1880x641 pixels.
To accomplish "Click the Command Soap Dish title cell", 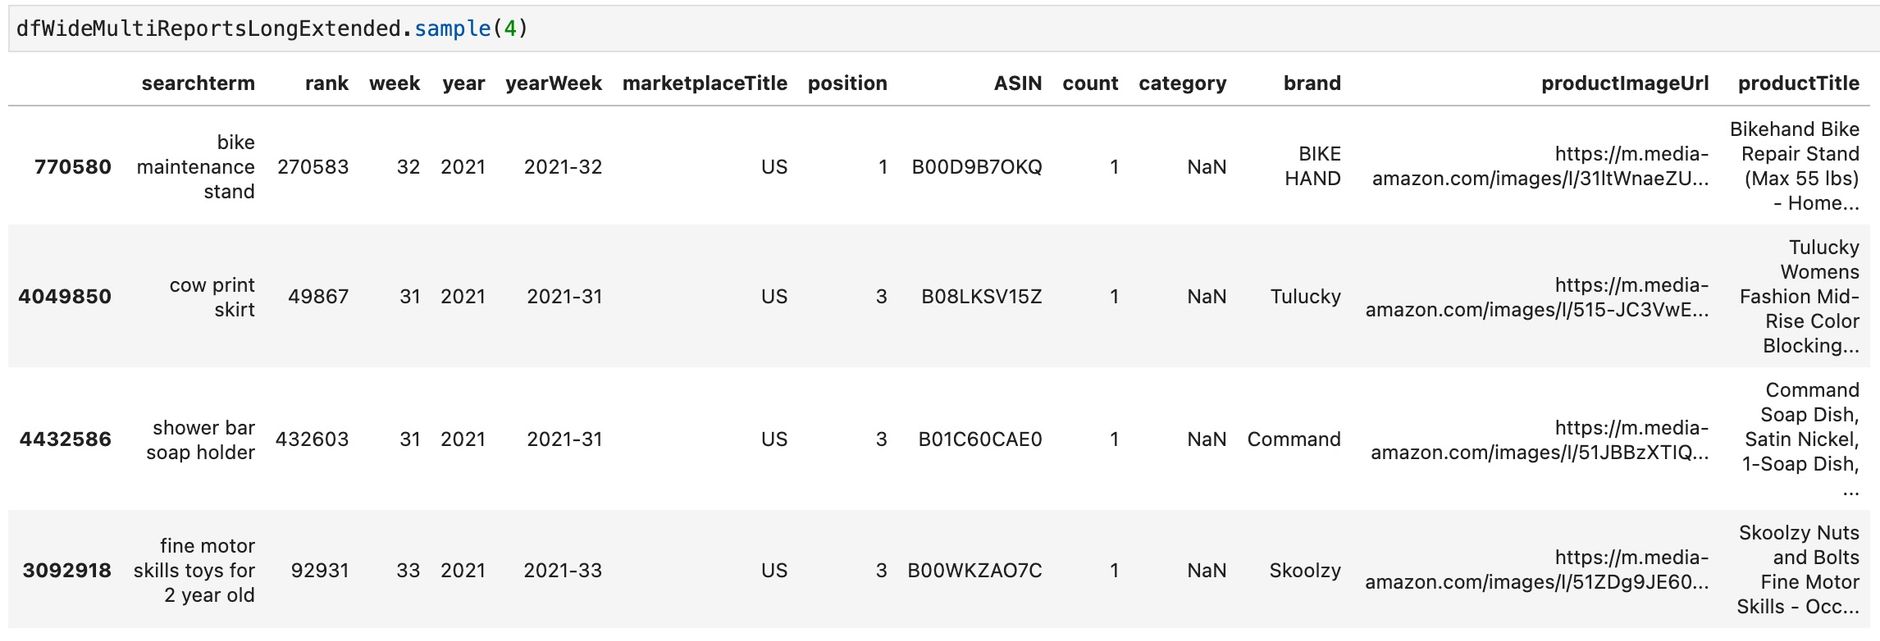I will [x=1801, y=439].
